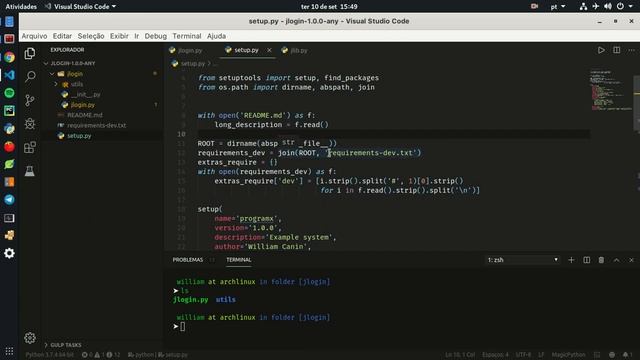640x360 pixels.
Task: Kill the terminal with trash icon
Action: click(601, 260)
